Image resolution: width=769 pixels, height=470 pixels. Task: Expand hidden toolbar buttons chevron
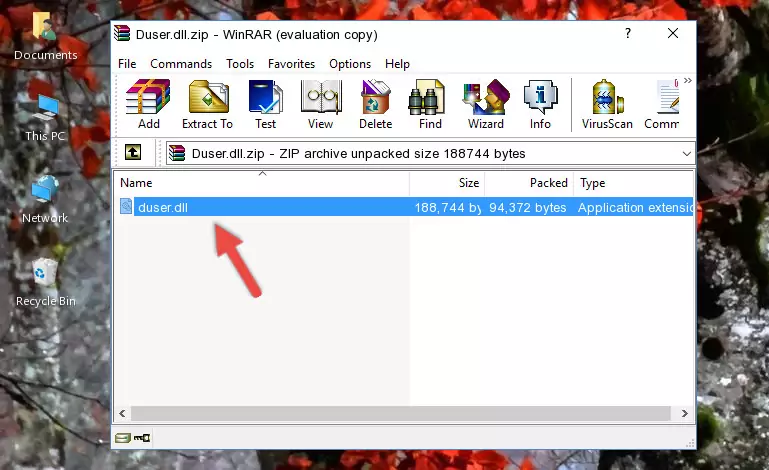(688, 80)
